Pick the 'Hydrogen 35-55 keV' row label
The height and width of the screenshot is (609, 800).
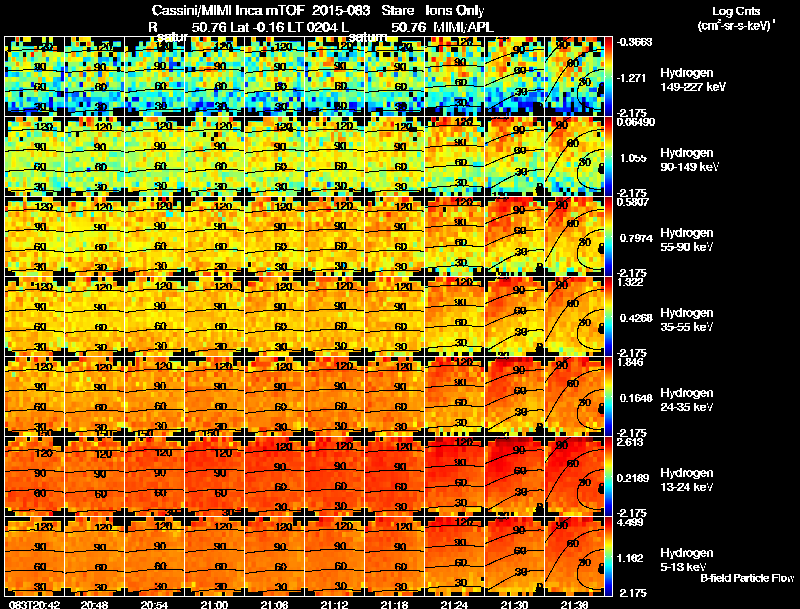pyautogui.click(x=687, y=320)
